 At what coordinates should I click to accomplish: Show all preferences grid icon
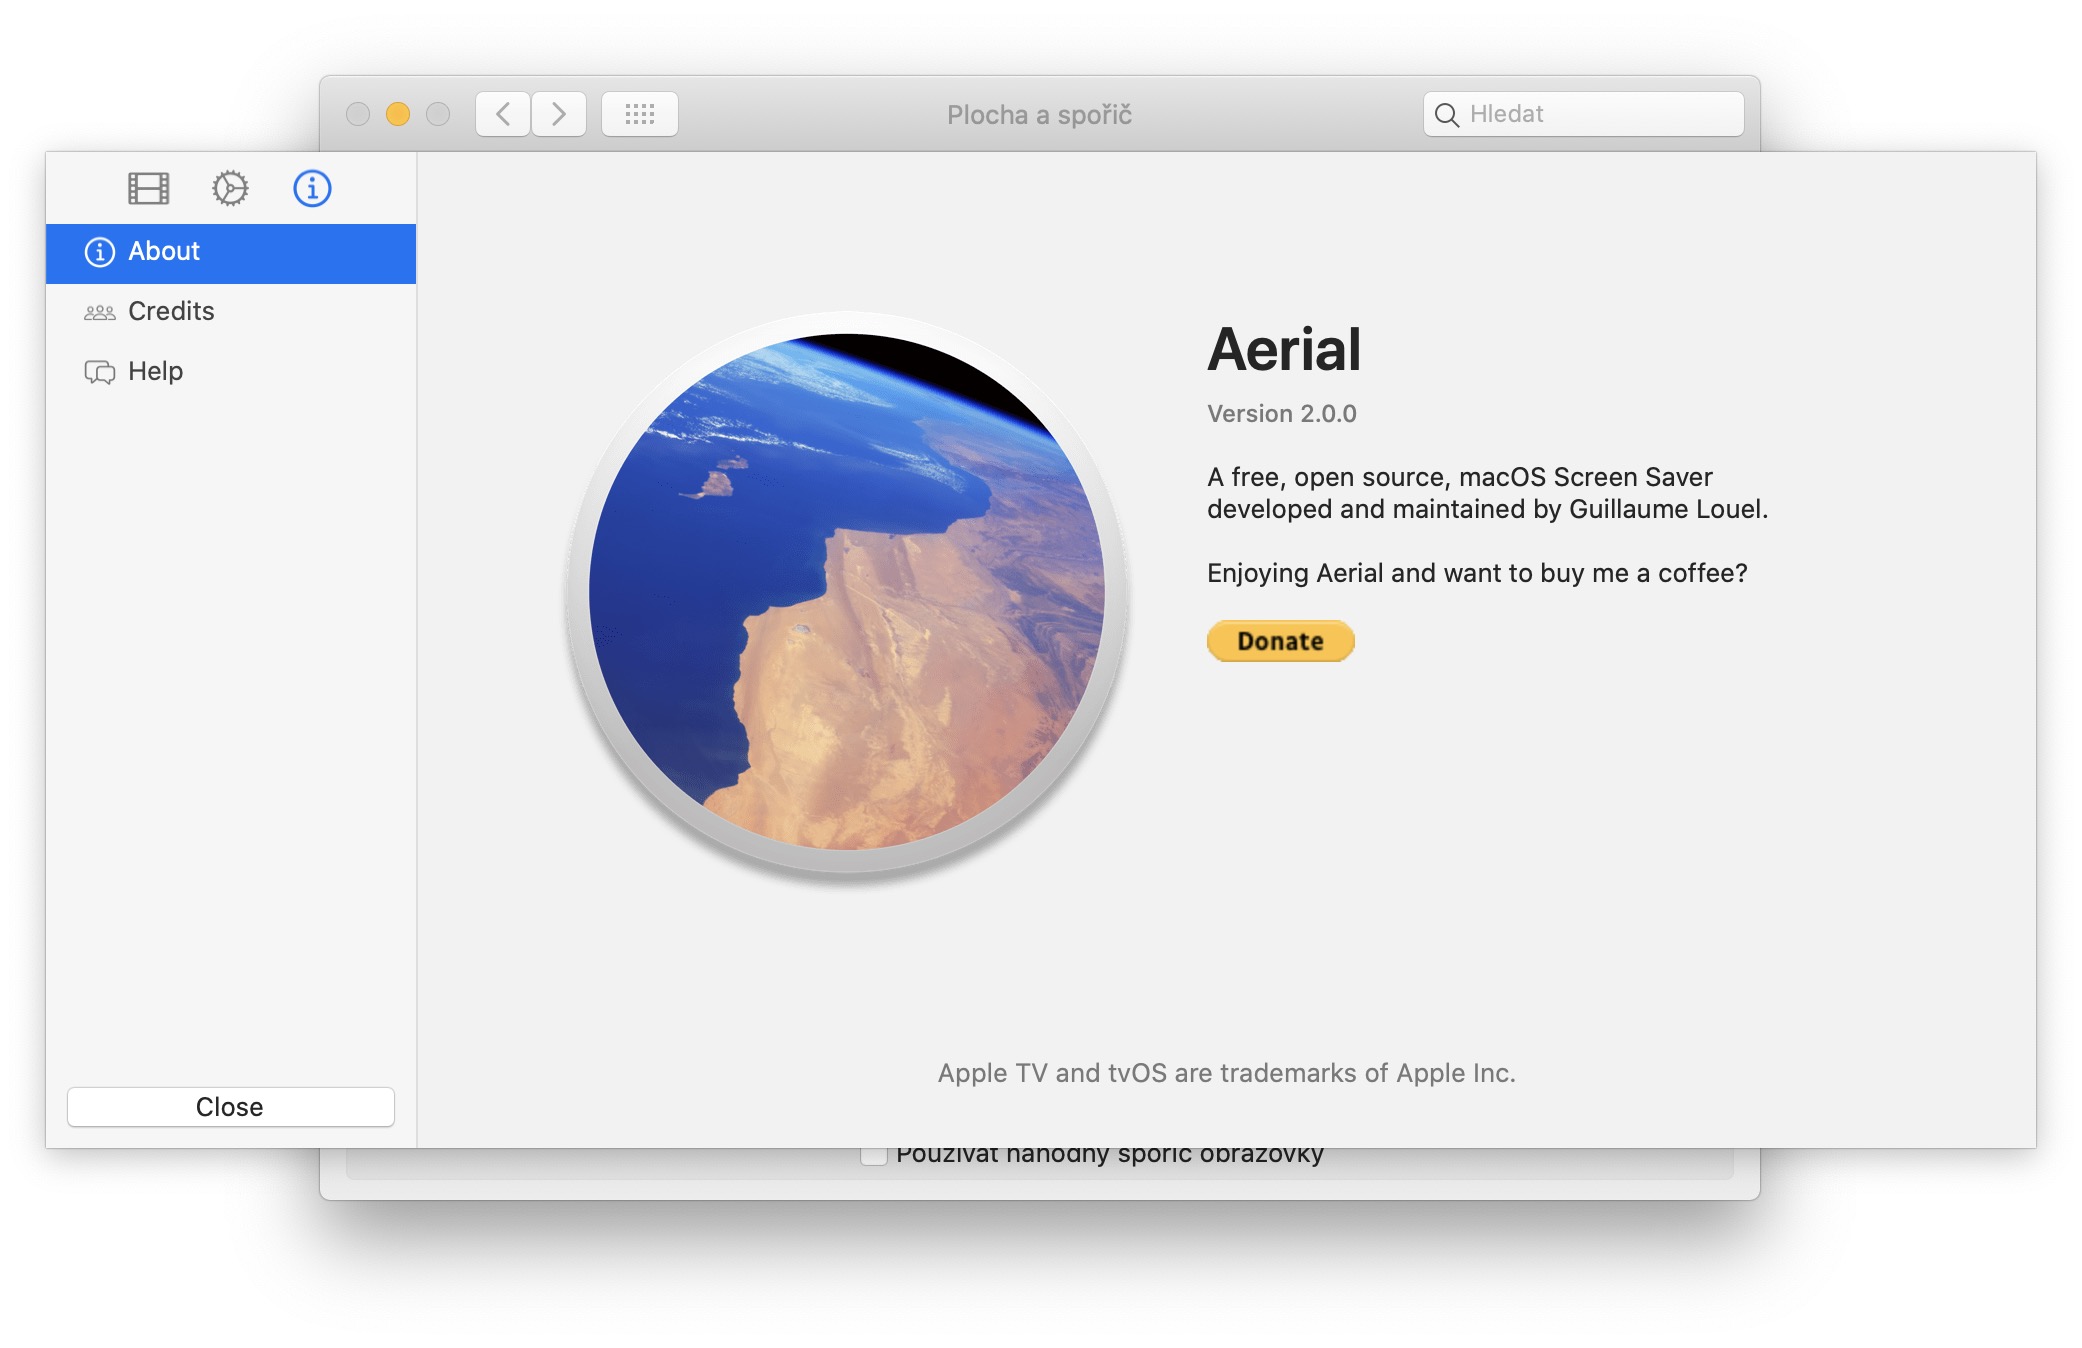(640, 114)
